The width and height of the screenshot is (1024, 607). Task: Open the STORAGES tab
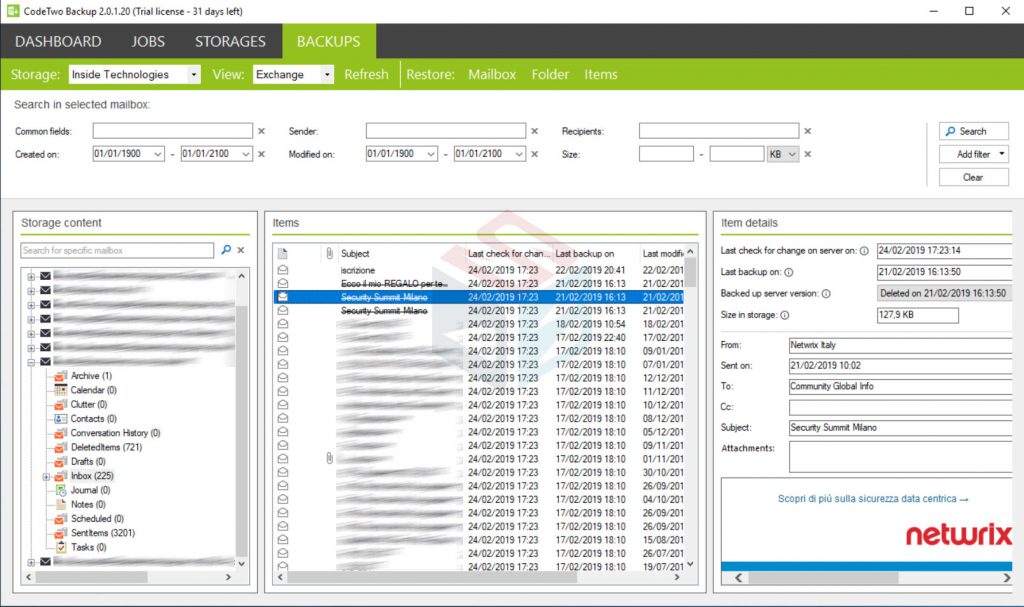point(230,42)
